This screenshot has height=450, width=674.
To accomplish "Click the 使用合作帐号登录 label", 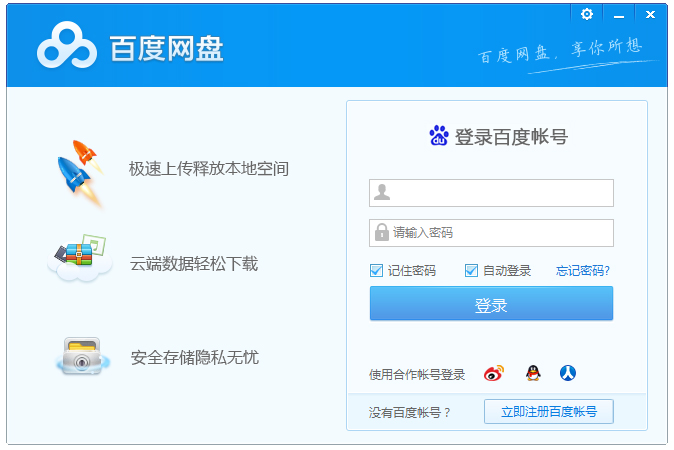I will tap(417, 375).
